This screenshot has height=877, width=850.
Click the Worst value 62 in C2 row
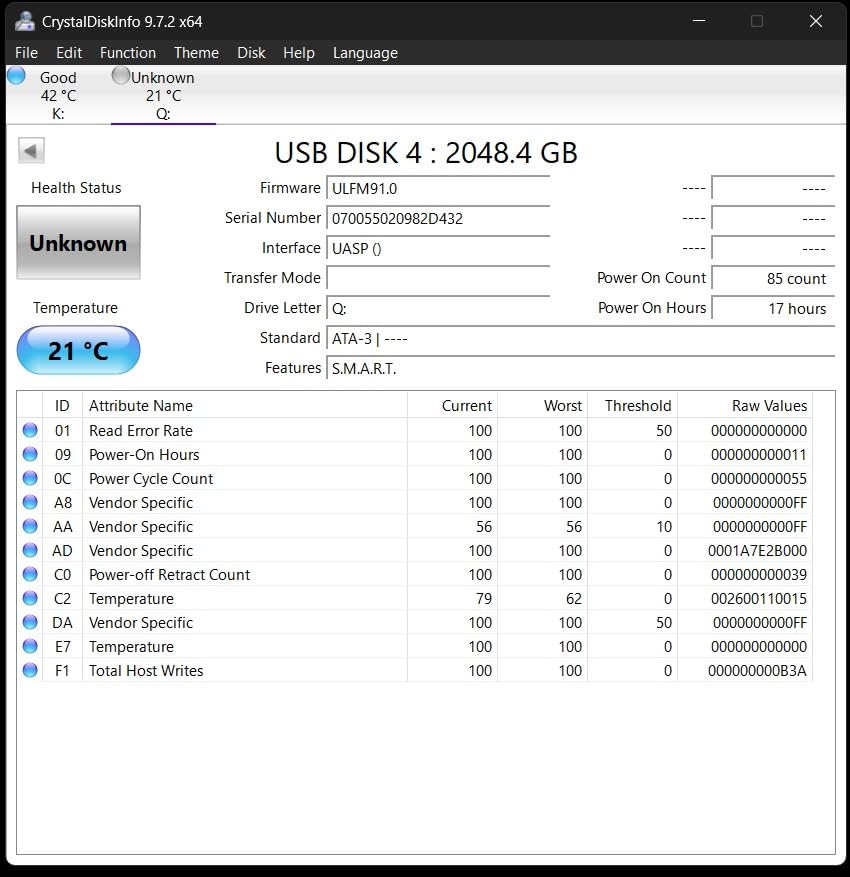(574, 599)
